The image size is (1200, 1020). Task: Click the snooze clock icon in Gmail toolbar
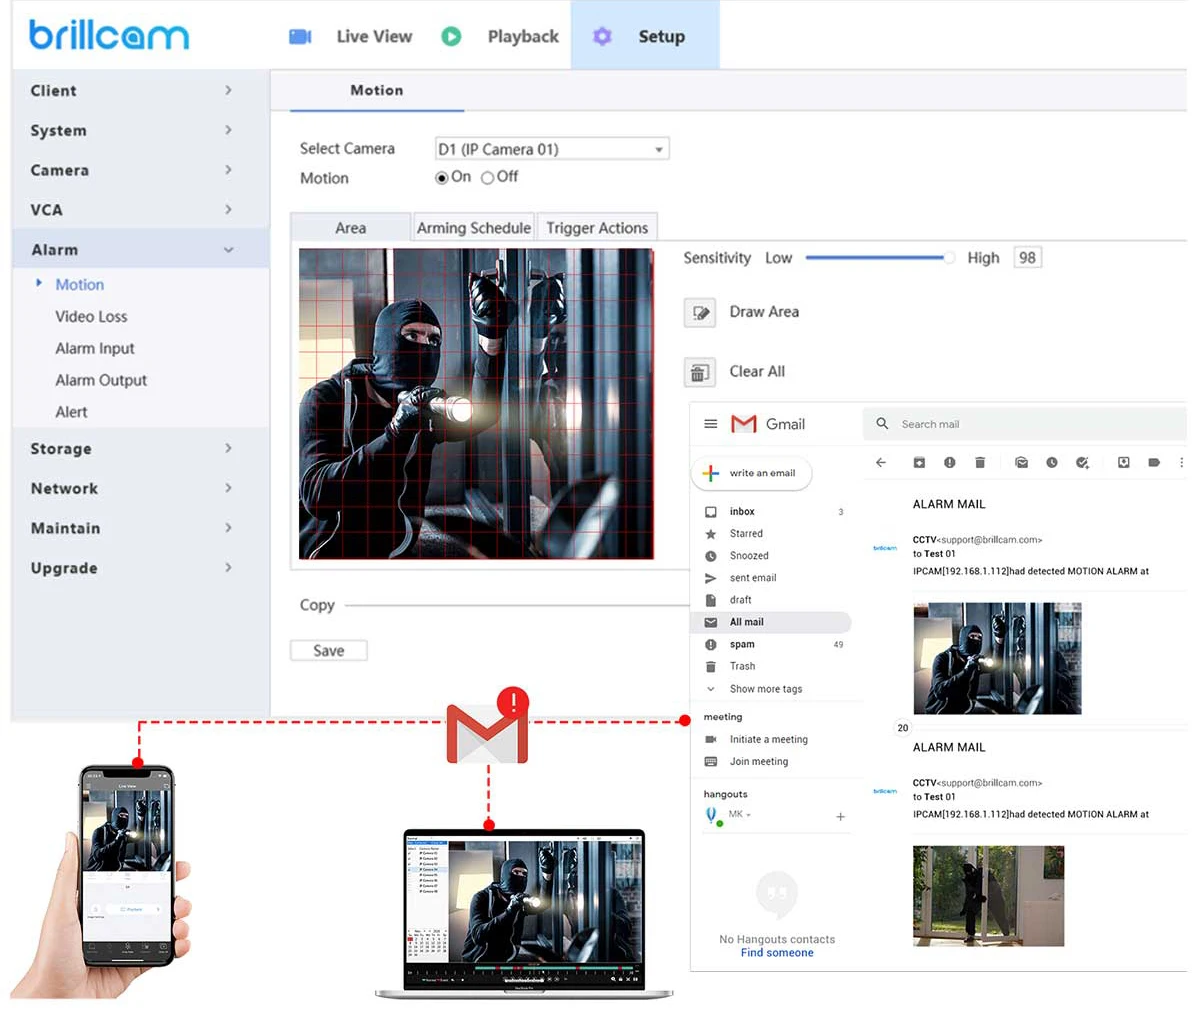point(1052,463)
